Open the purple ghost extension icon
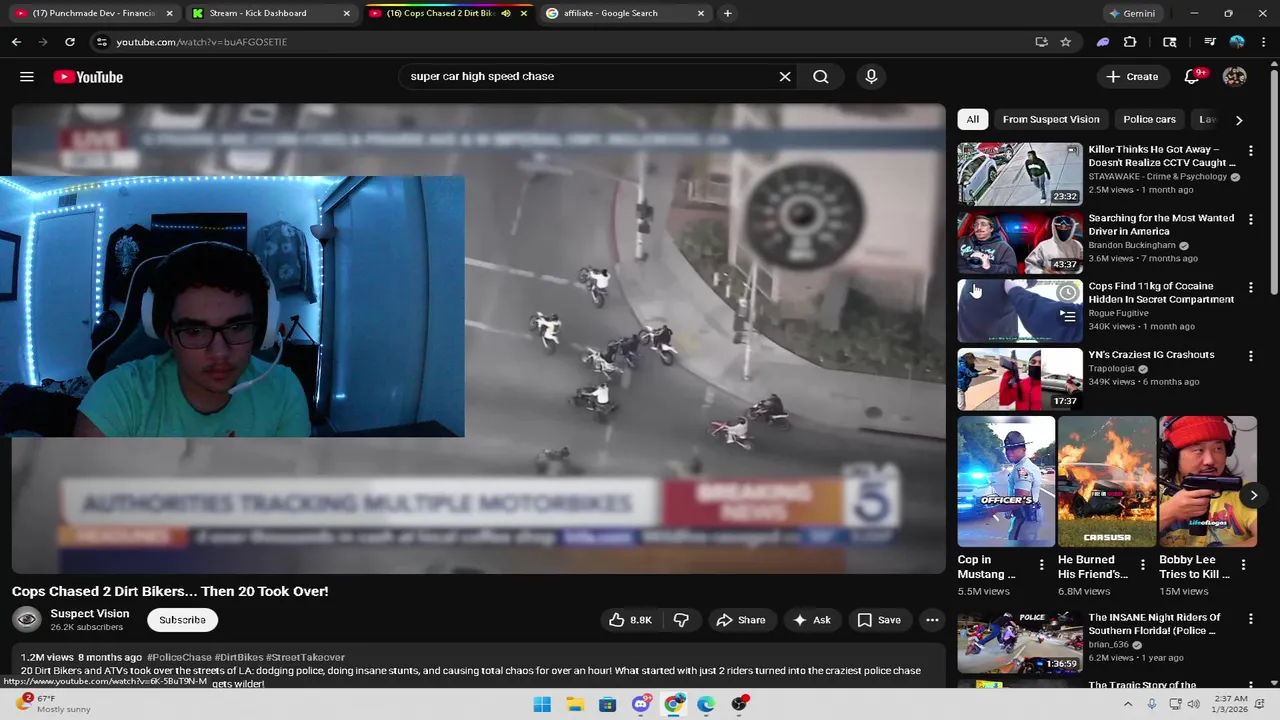Screen dimensions: 1280x720 [x=1103, y=42]
